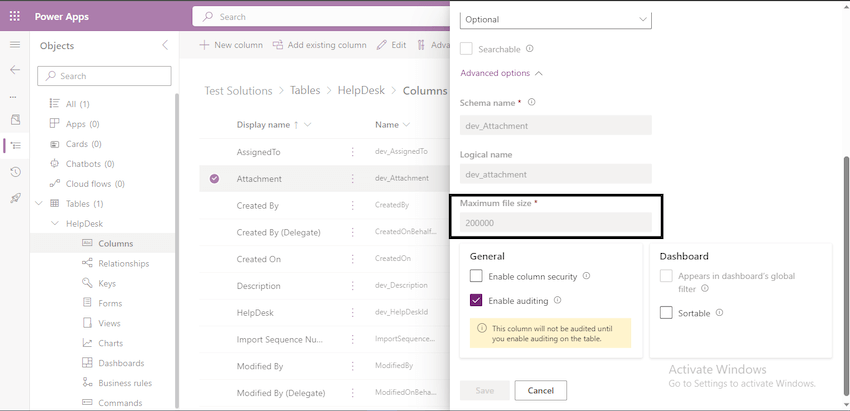Collapse the Tables tree node
The height and width of the screenshot is (411, 850).
(x=39, y=203)
